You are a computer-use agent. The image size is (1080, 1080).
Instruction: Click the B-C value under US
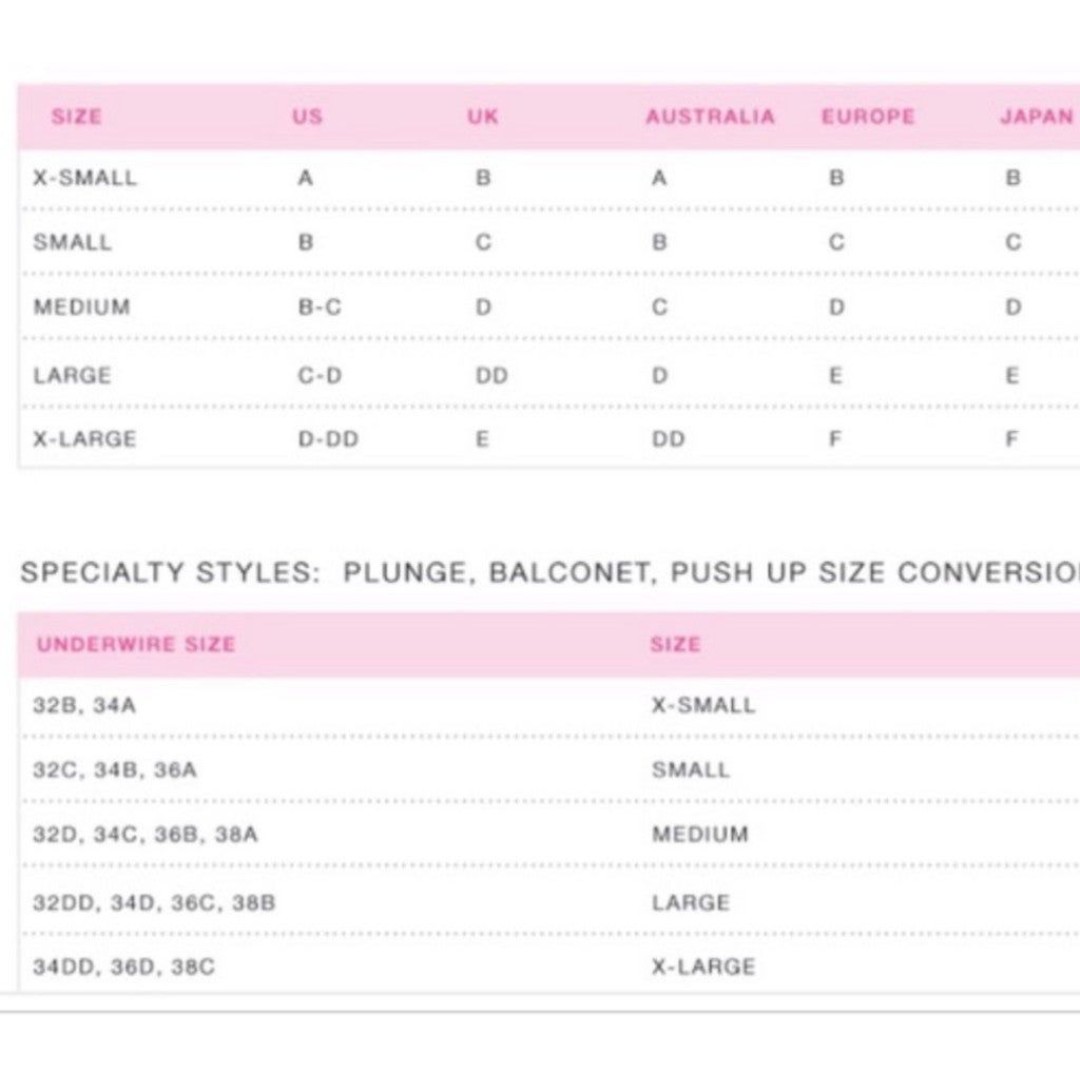click(x=320, y=307)
